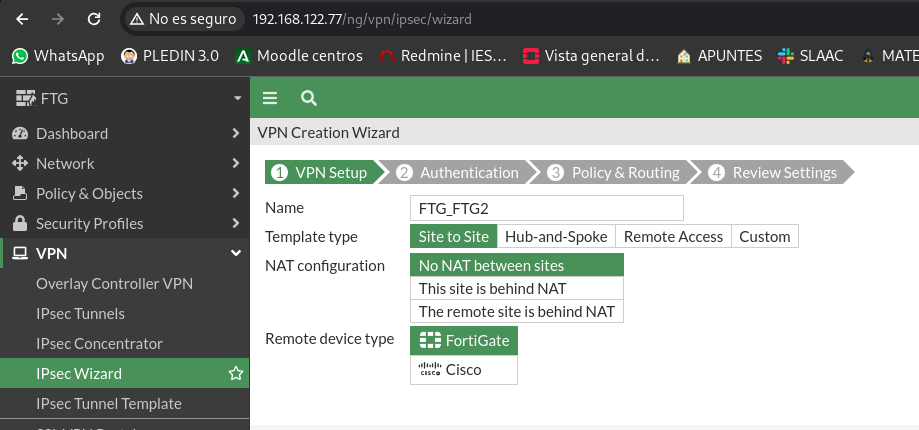The image size is (919, 430).
Task: Select FortiGate as remote device type
Action: point(464,340)
